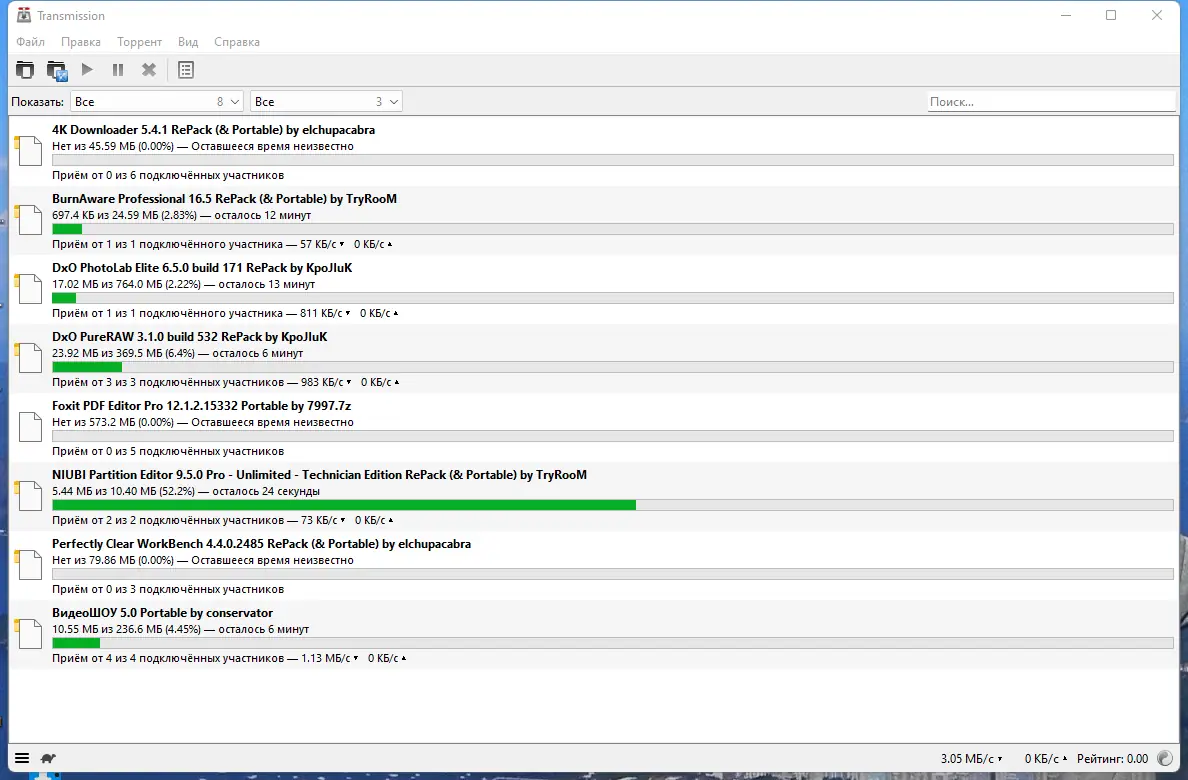Remove selected torrent X icon
The height and width of the screenshot is (780, 1188).
149,70
